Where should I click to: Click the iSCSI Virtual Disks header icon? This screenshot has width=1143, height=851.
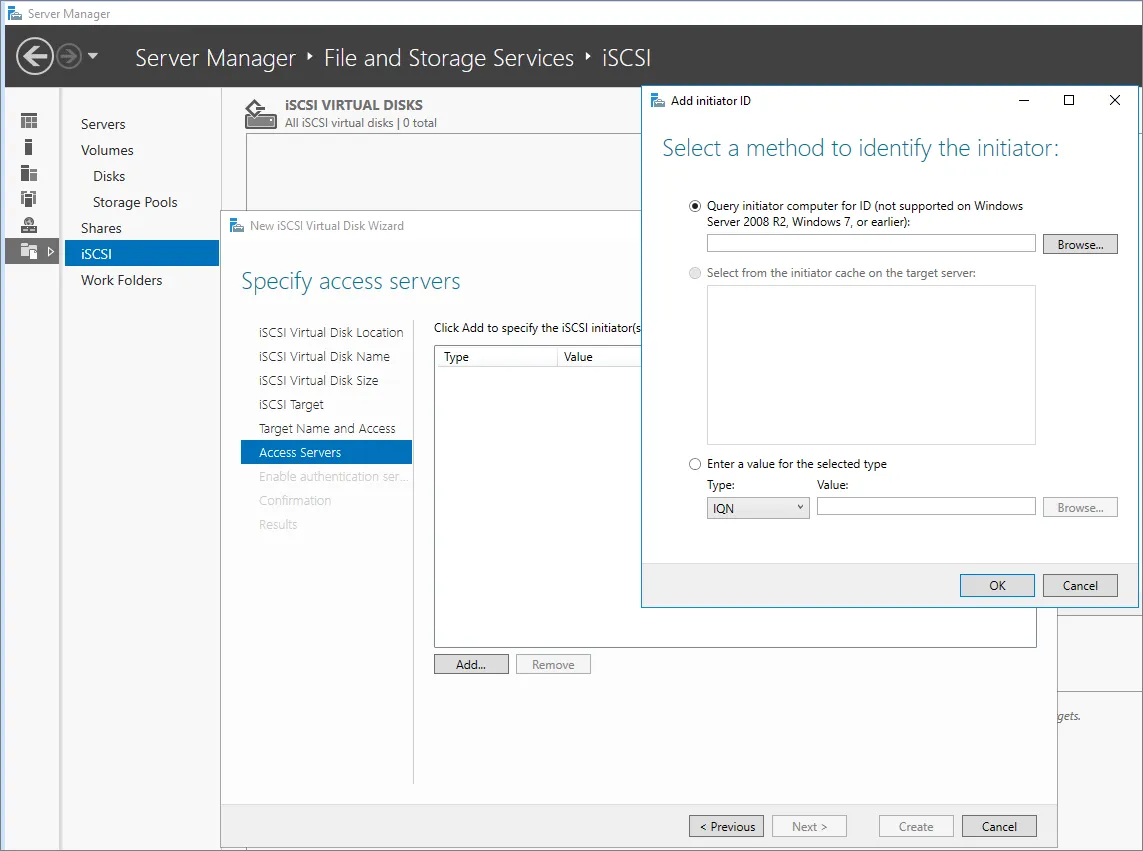click(260, 113)
